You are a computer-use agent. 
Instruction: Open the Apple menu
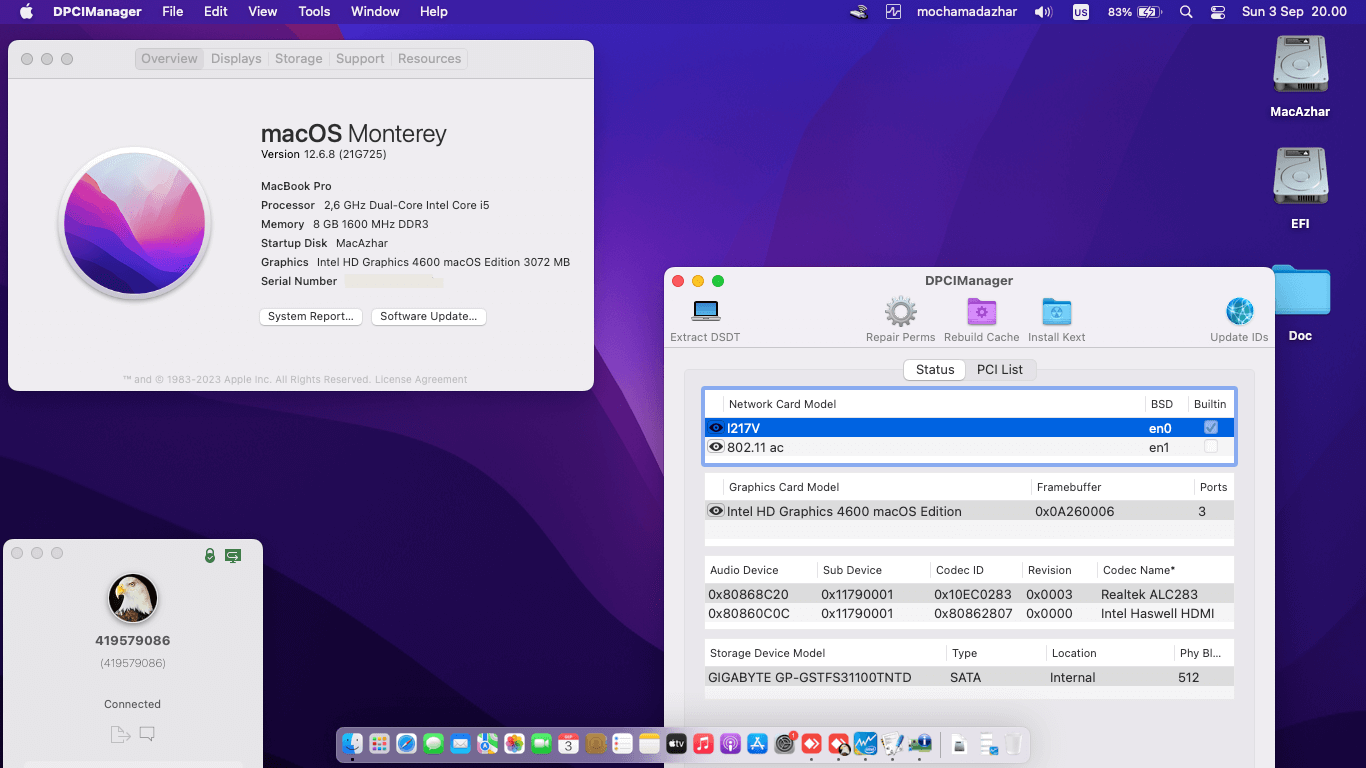[x=27, y=12]
